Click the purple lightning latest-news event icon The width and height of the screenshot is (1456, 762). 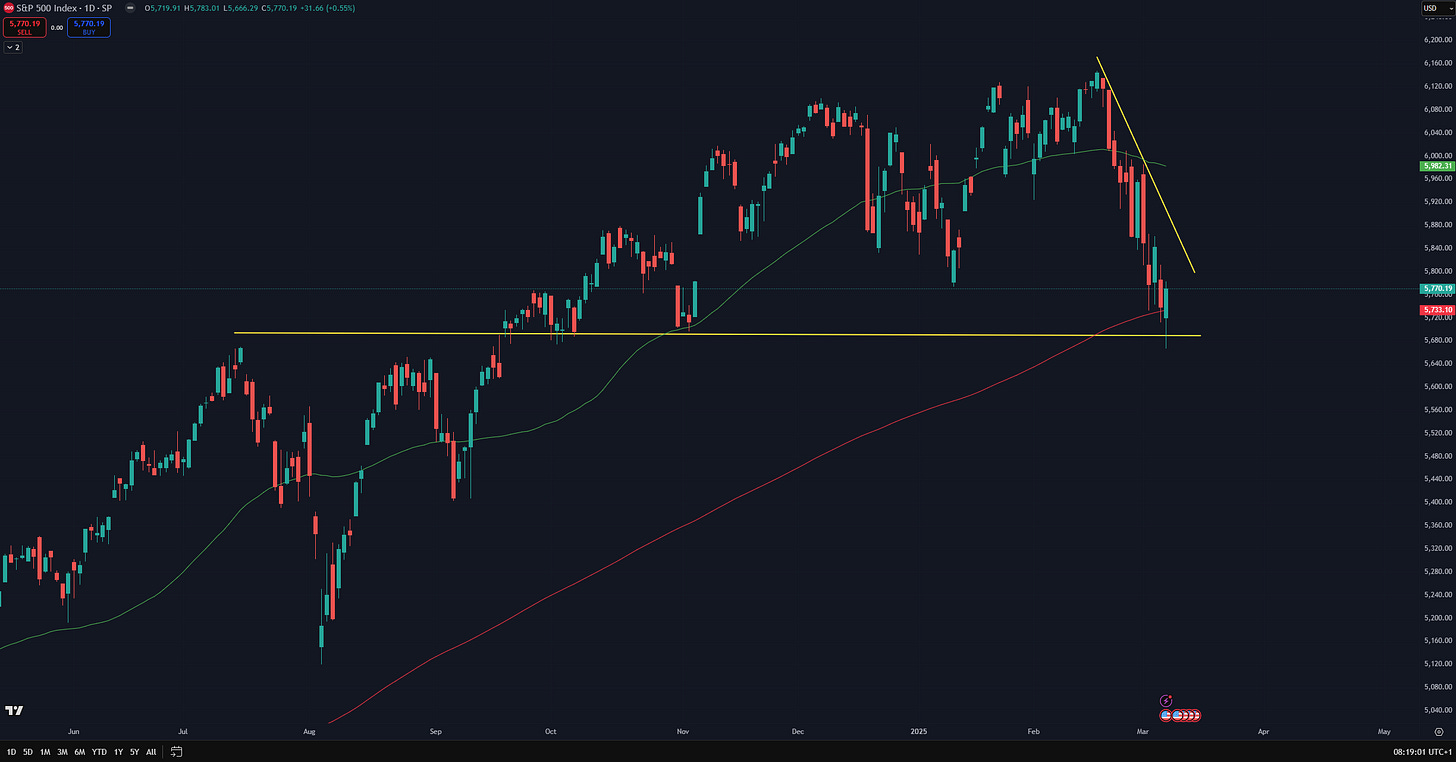pyautogui.click(x=1165, y=701)
